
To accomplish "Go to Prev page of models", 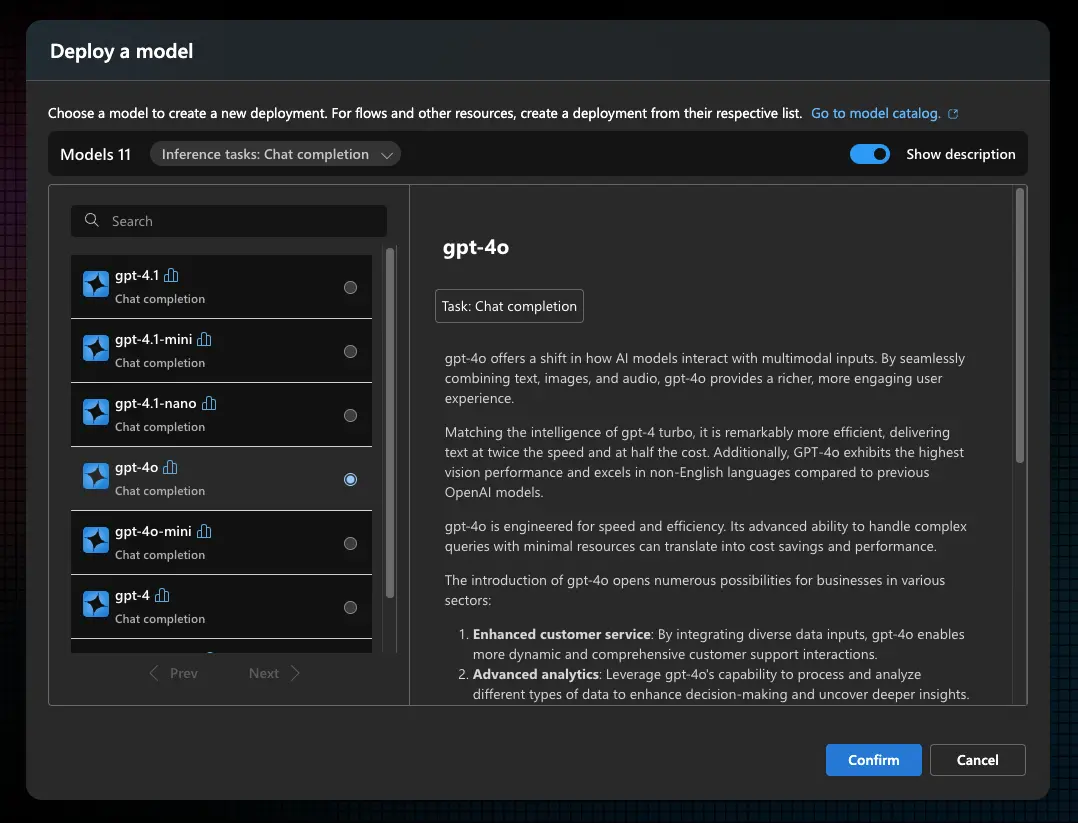I will (174, 673).
